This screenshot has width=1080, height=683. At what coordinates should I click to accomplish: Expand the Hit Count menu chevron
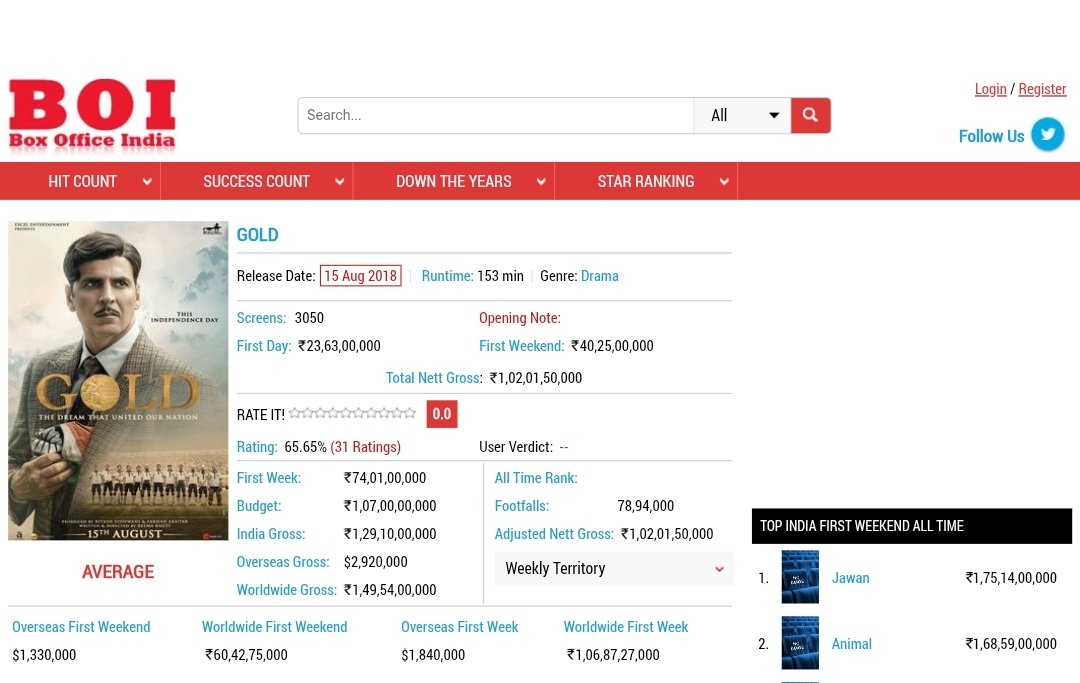coord(147,182)
